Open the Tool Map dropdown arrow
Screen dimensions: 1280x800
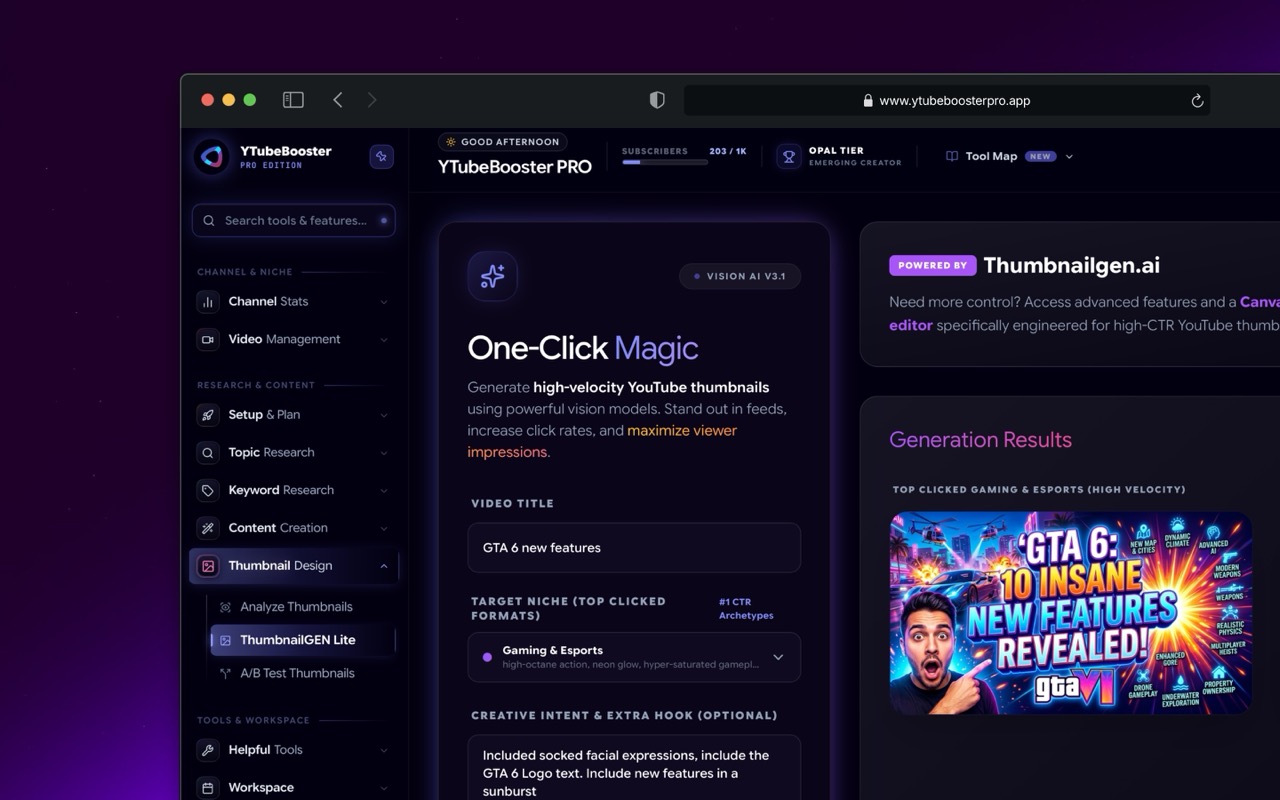point(1069,157)
